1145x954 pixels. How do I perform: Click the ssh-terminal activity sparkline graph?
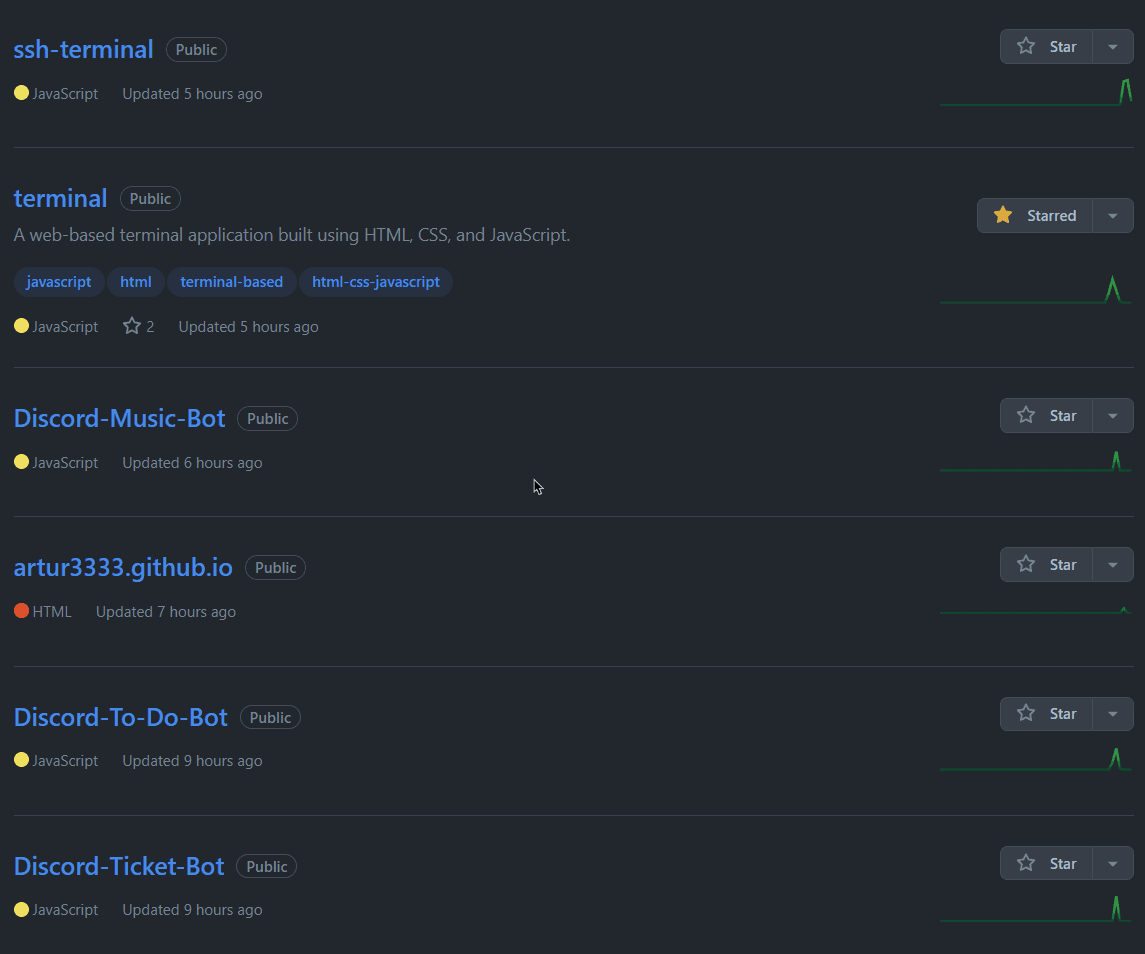[x=1035, y=93]
